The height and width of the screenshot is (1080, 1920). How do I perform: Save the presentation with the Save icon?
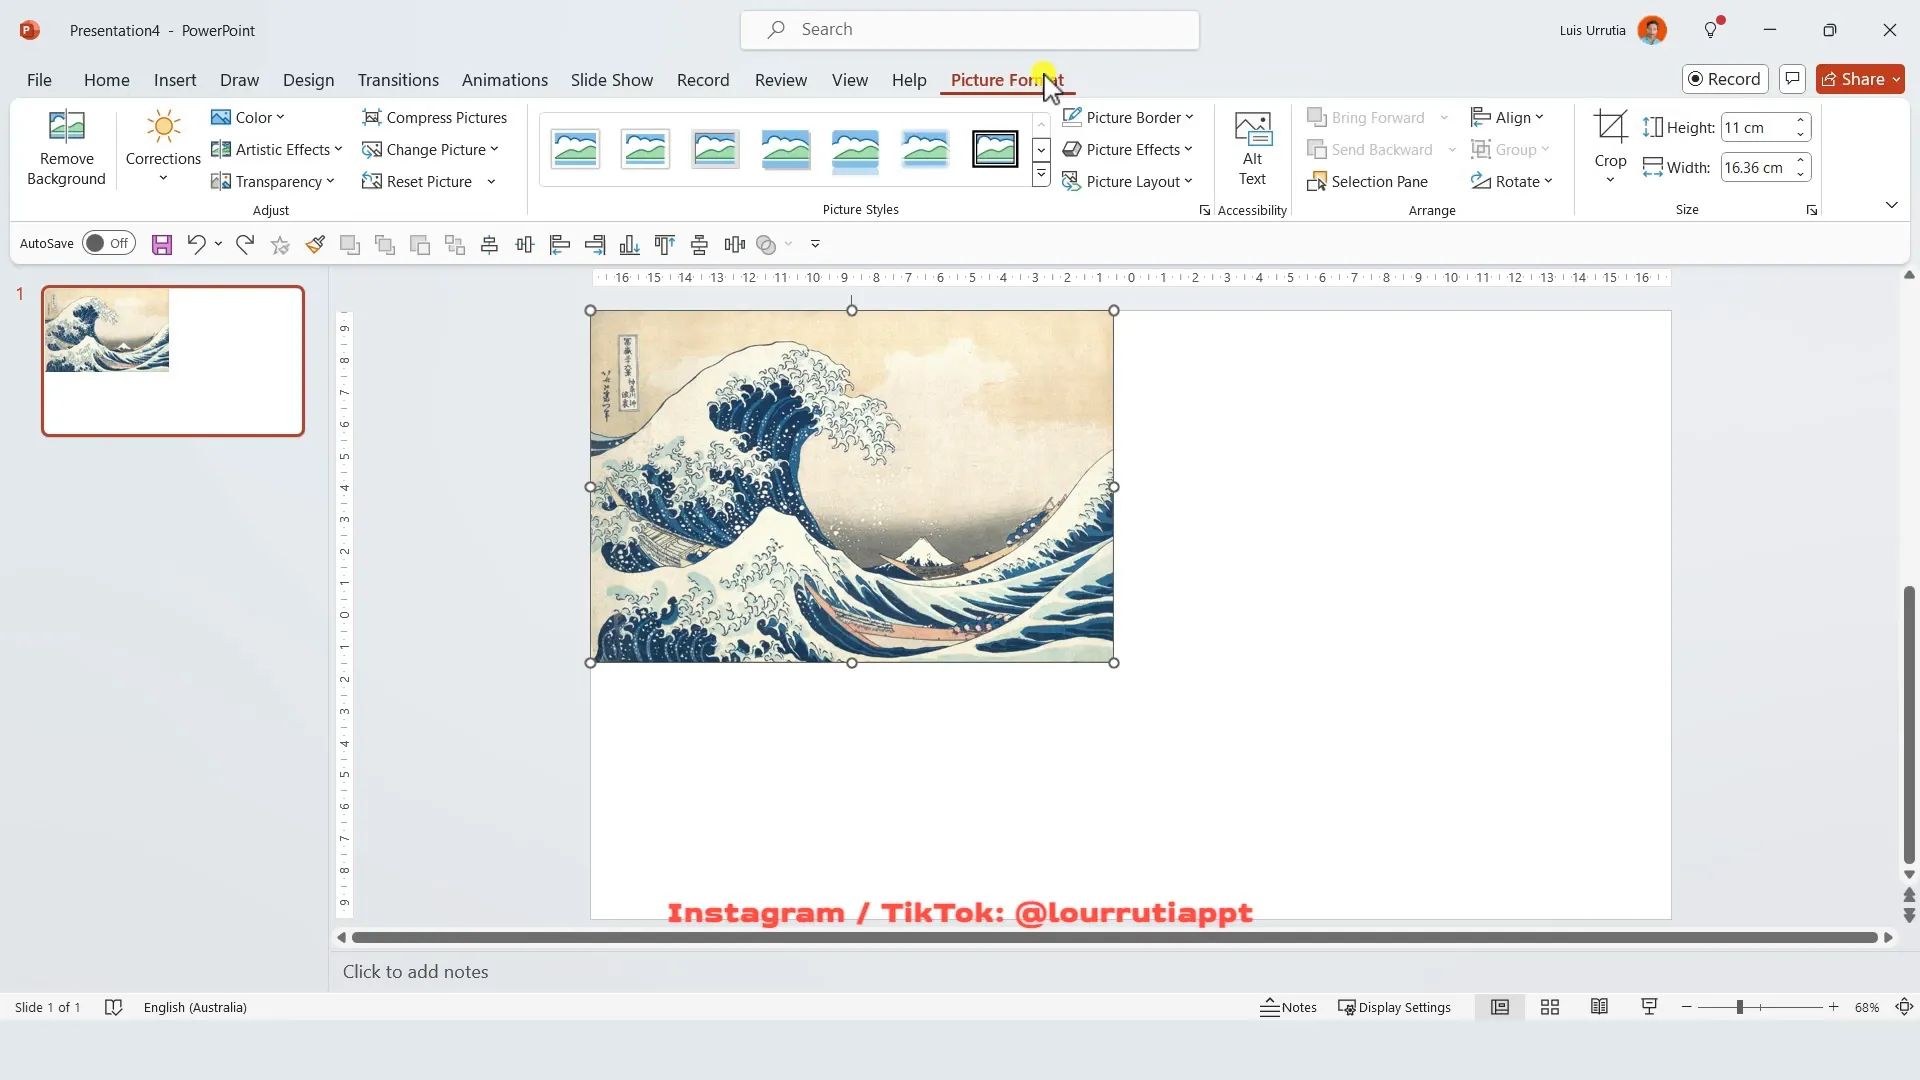[162, 244]
